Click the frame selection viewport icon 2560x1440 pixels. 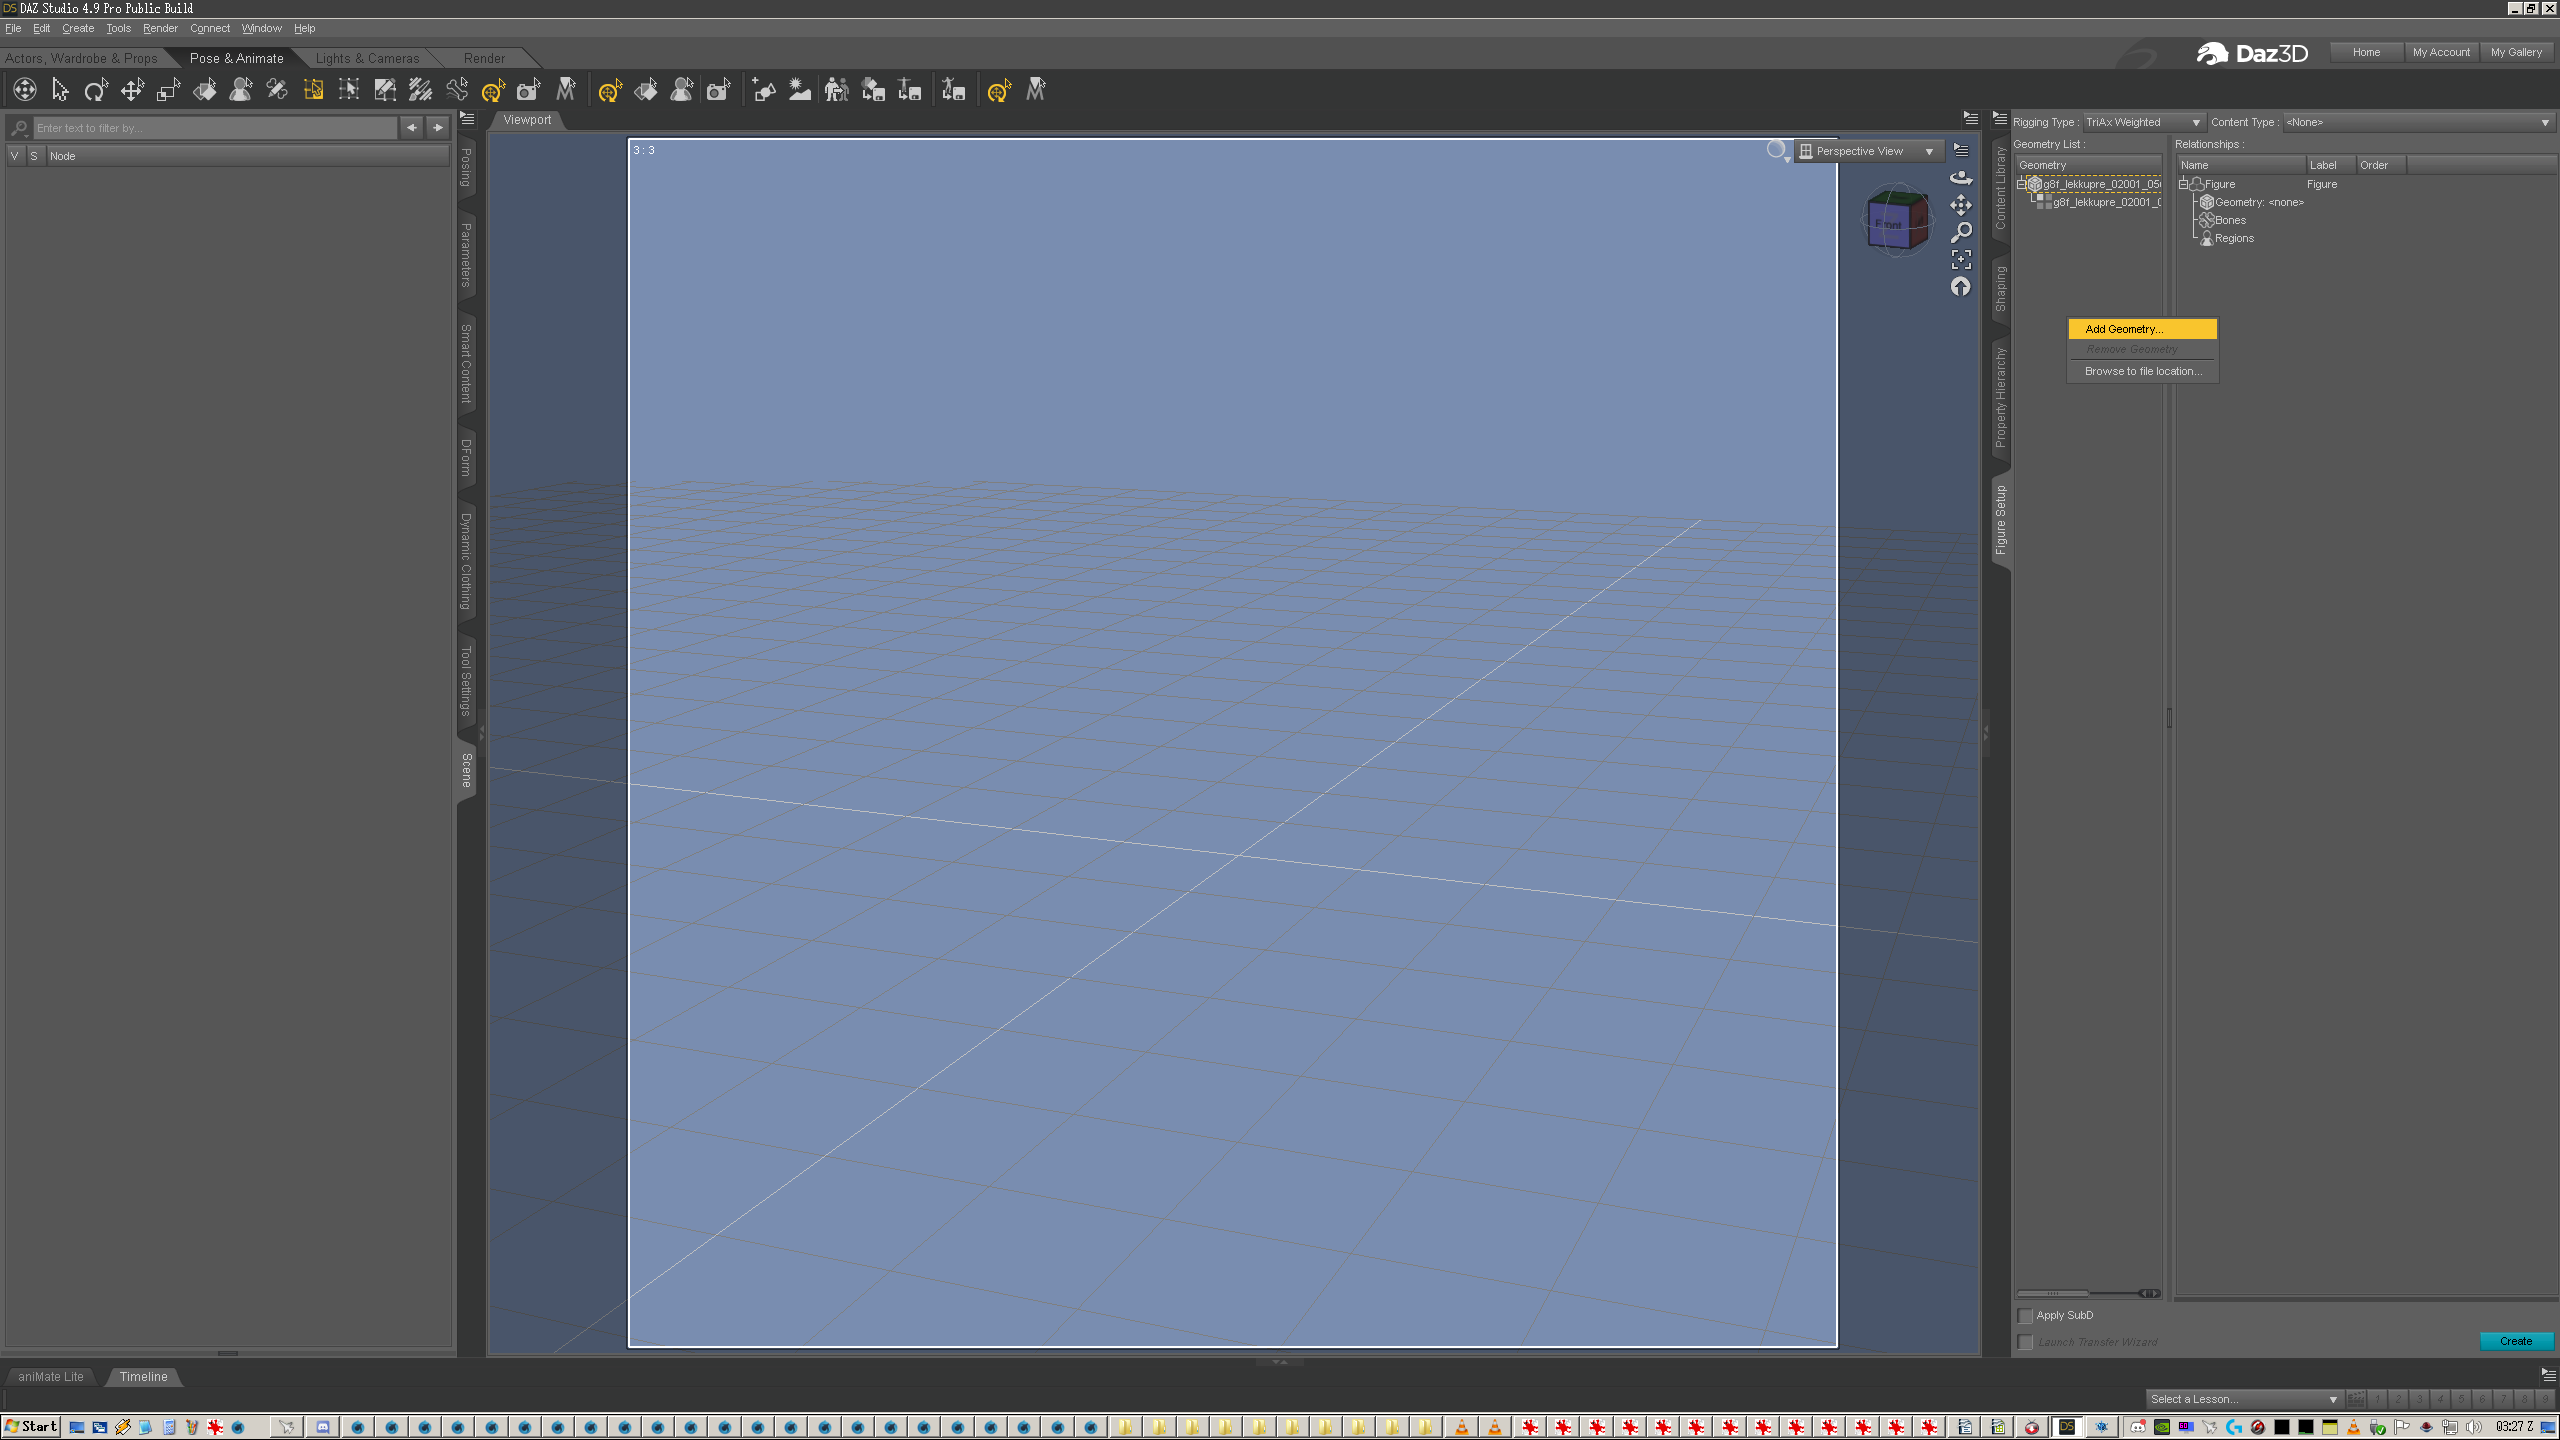tap(1961, 260)
